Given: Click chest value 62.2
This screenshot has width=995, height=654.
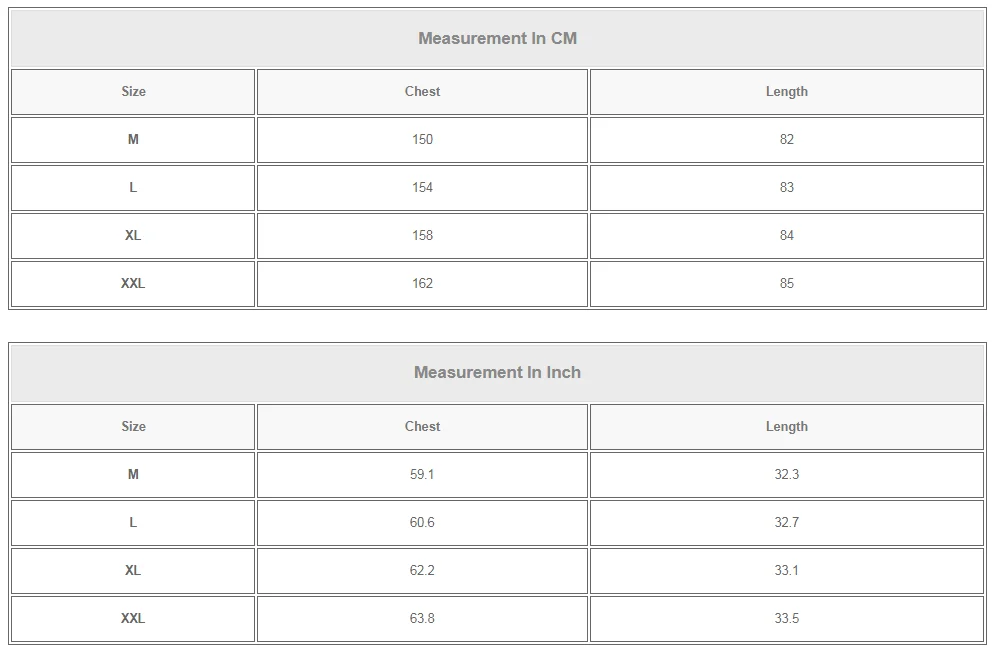Looking at the screenshot, I should pos(422,570).
